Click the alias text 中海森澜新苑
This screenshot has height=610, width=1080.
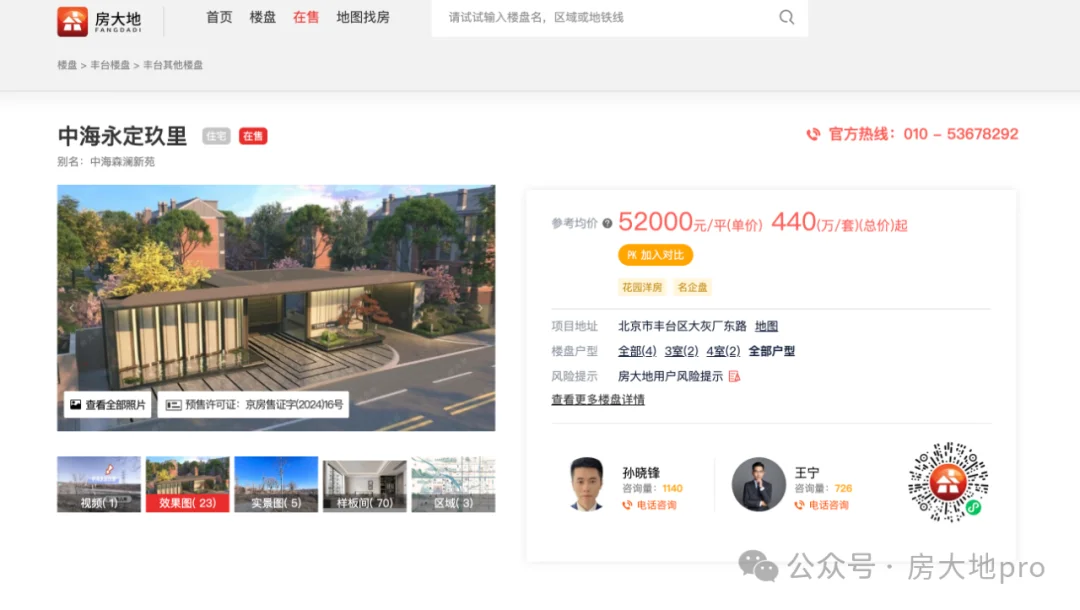pyautogui.click(x=123, y=162)
